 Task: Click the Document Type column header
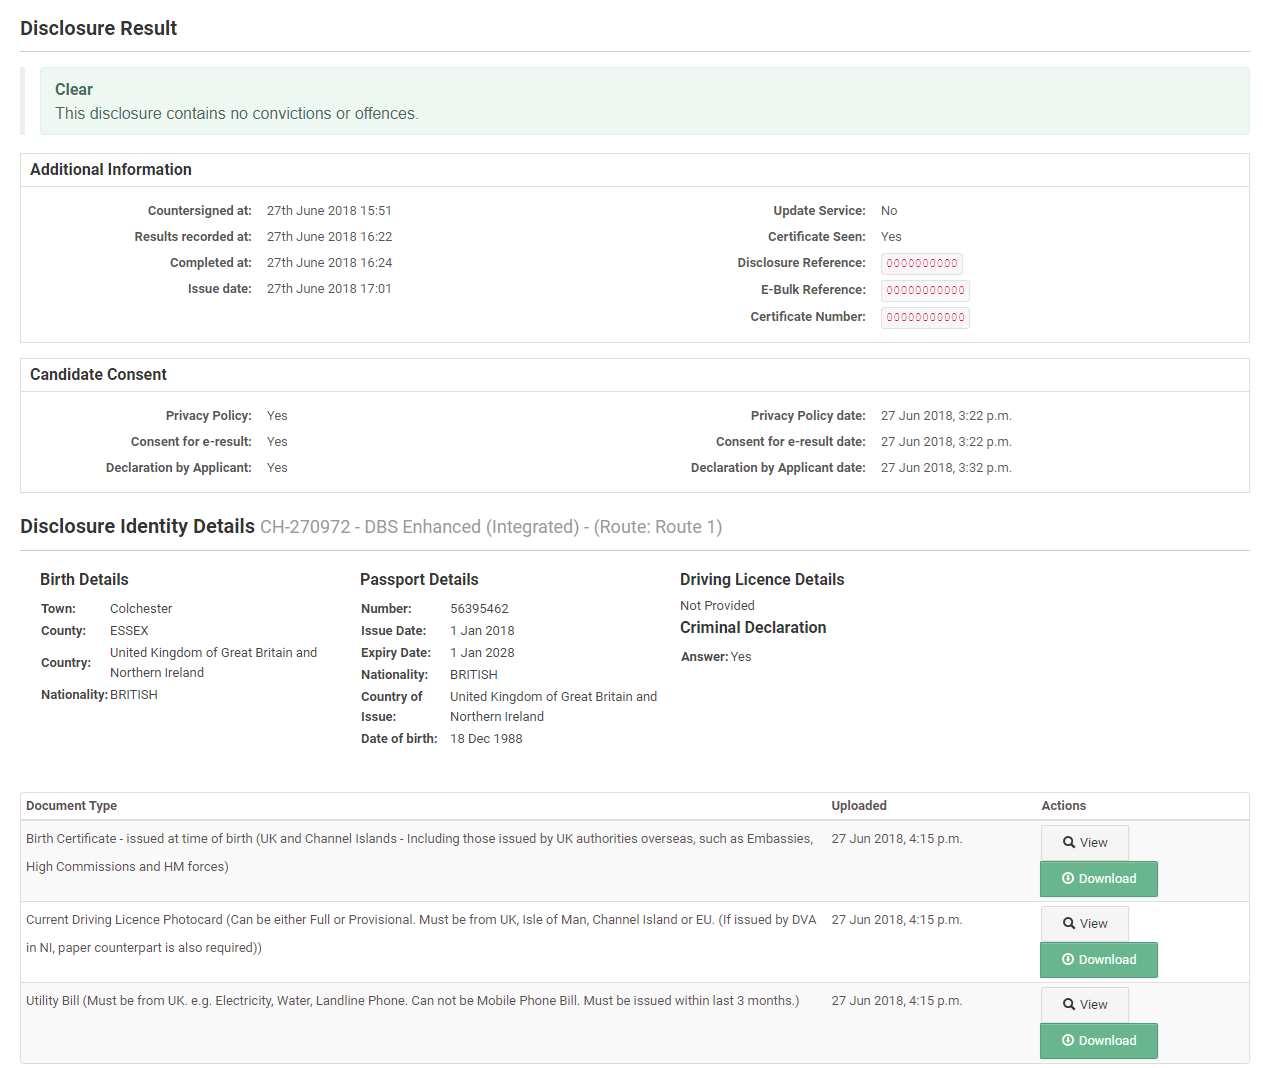coord(71,806)
